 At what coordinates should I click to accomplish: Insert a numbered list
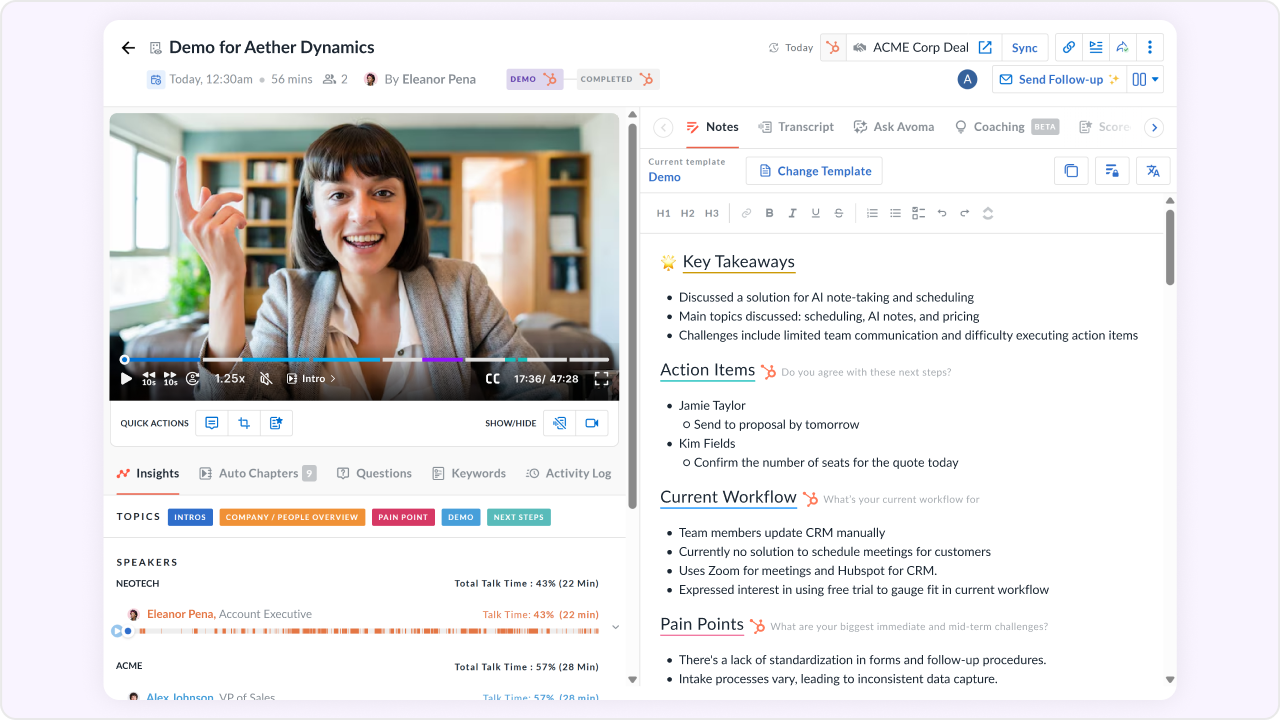872,213
